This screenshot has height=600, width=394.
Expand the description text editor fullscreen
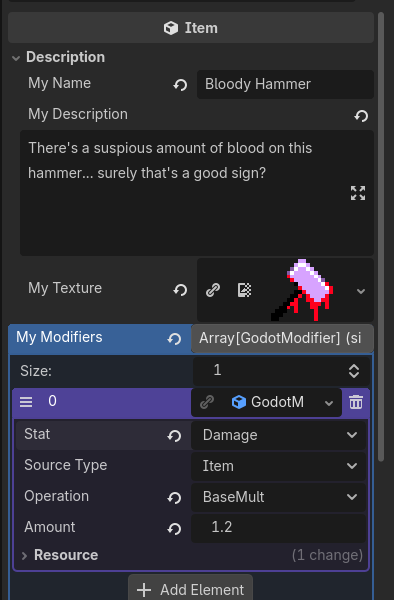(x=358, y=193)
